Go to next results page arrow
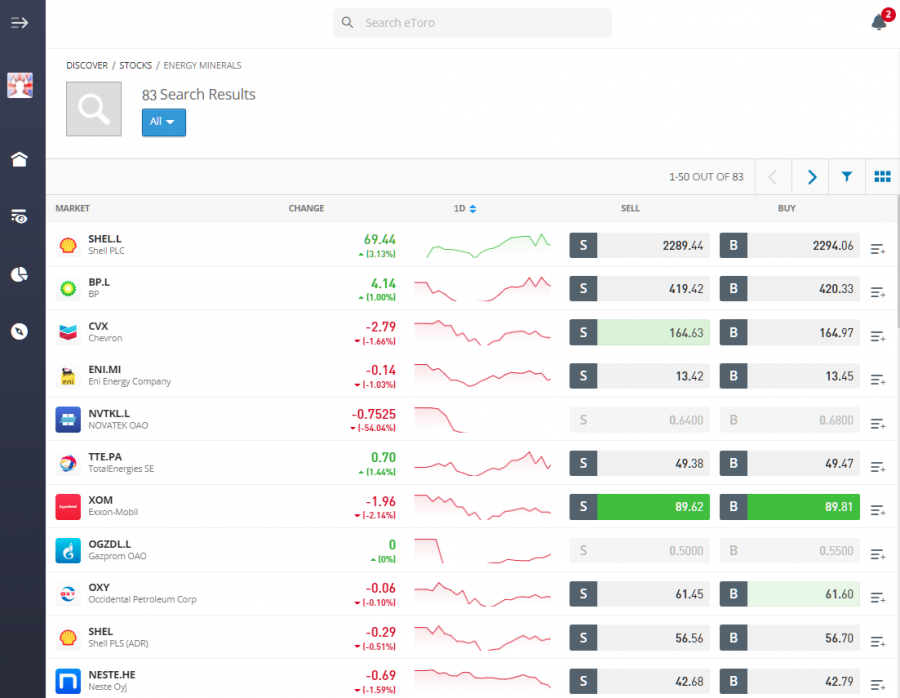 pos(811,177)
